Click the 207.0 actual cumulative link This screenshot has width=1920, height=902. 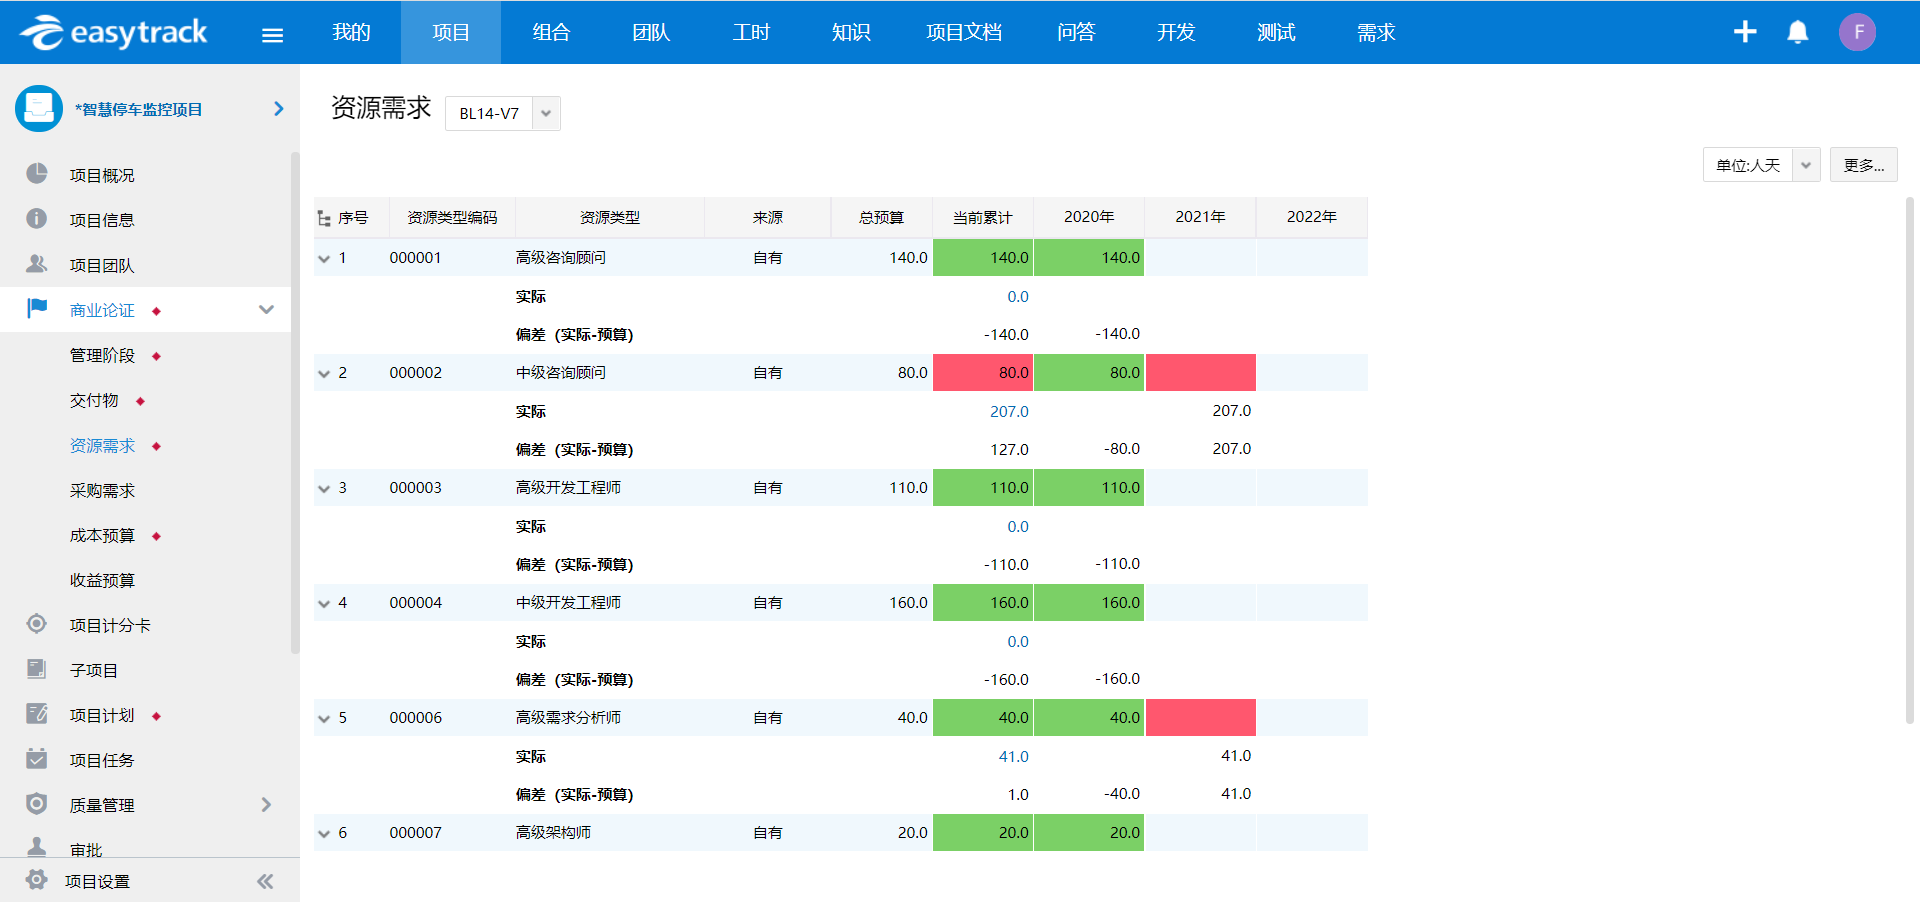coord(1009,411)
